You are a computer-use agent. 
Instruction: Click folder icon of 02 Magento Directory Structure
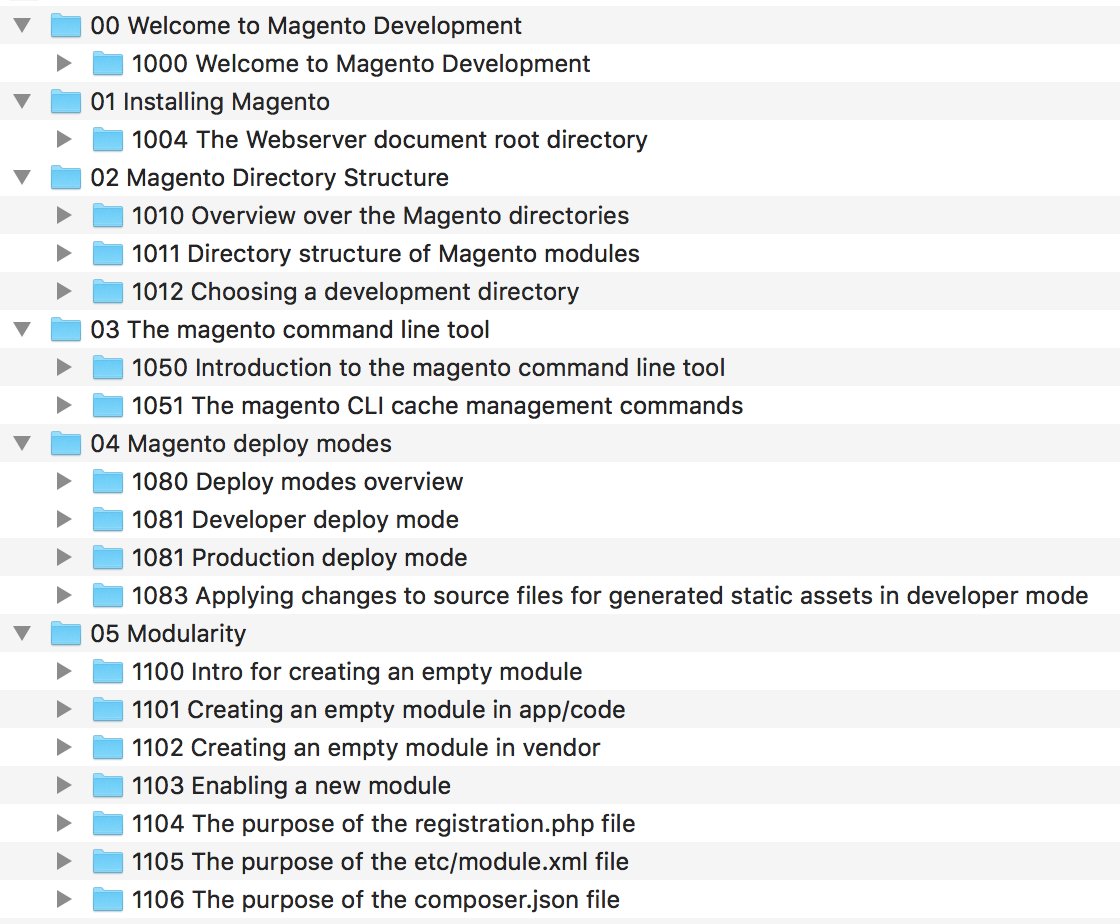(66, 177)
